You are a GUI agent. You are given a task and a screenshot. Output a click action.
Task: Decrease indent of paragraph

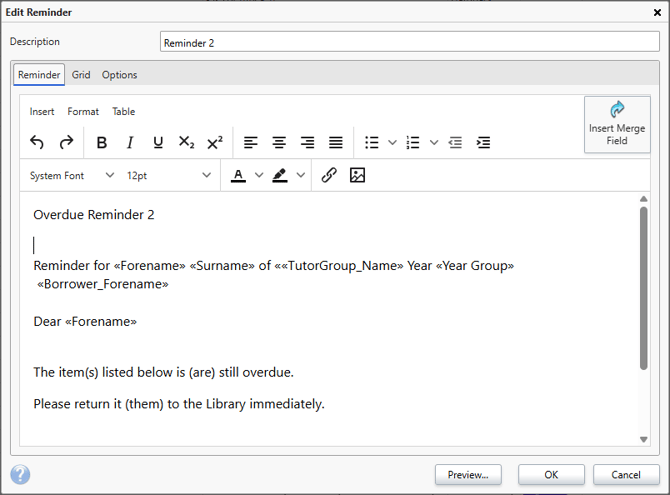(455, 143)
